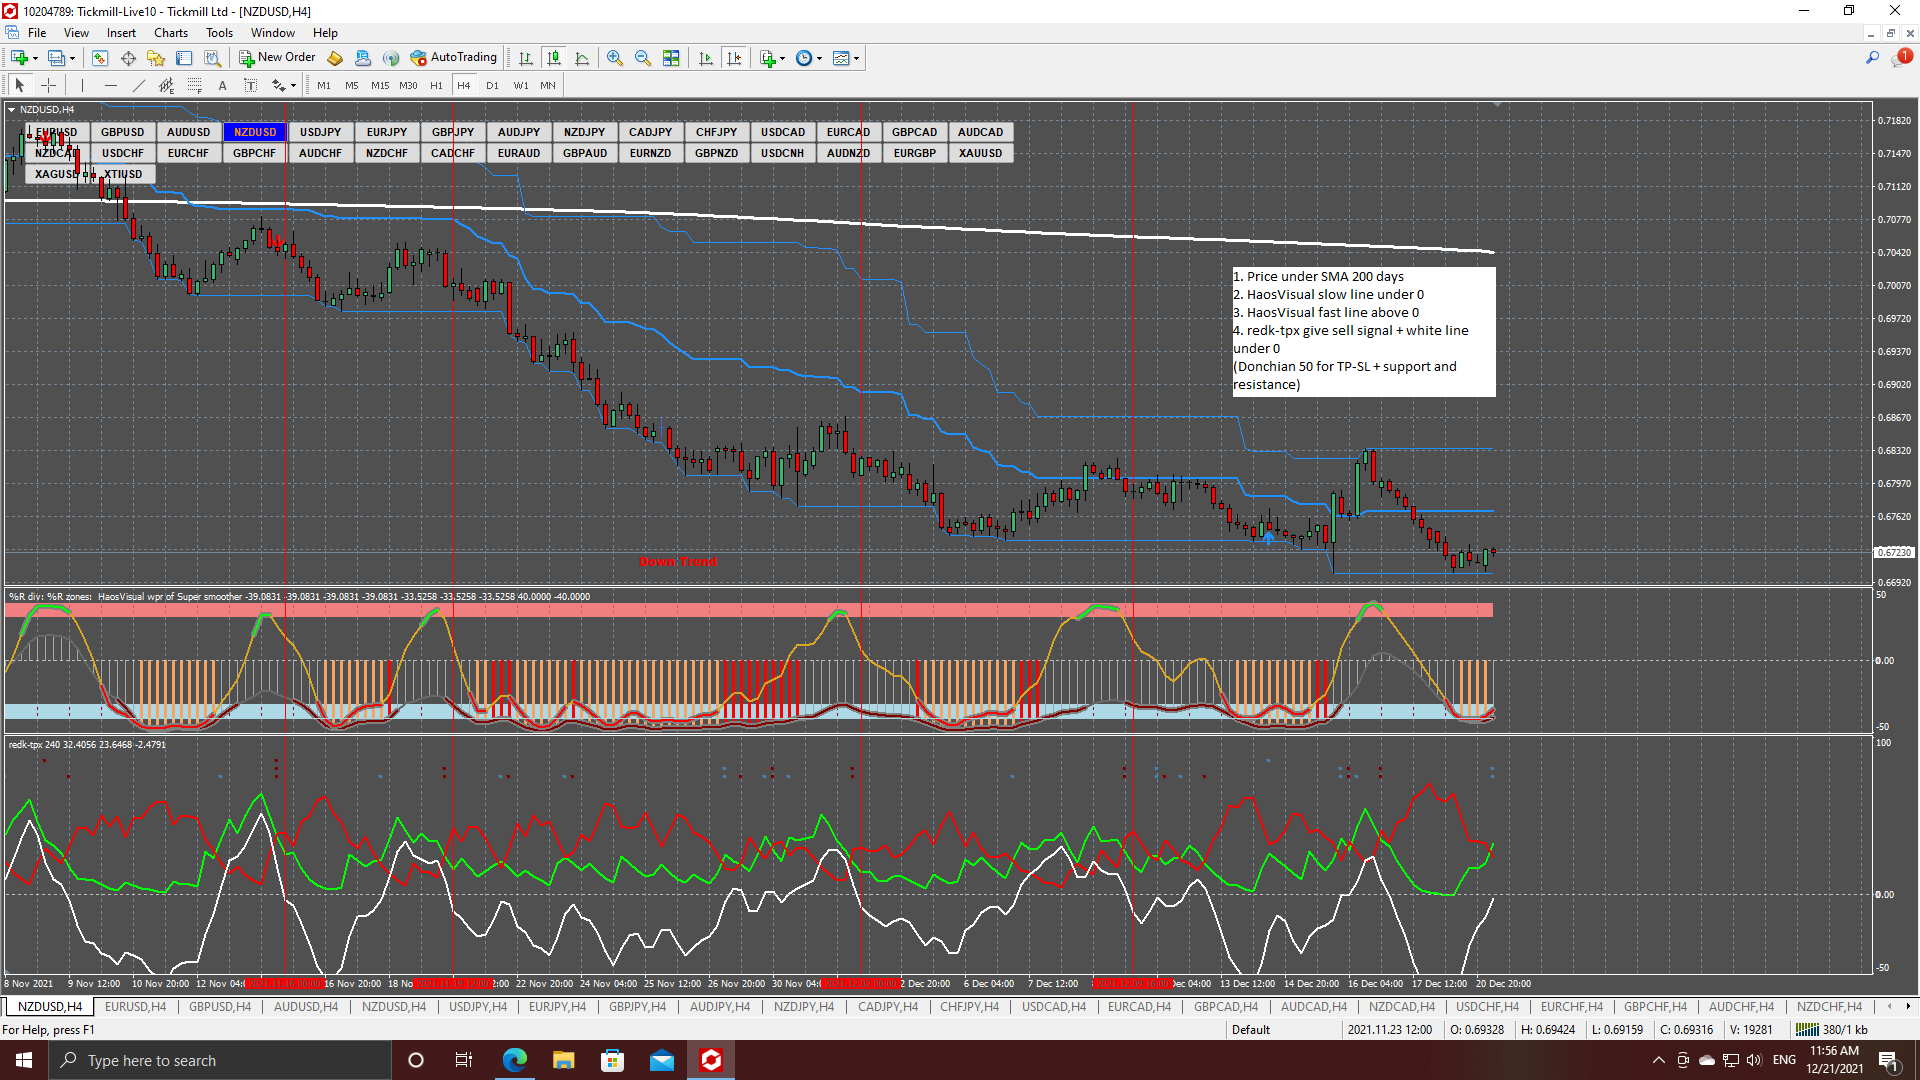This screenshot has width=1920, height=1080.
Task: Expand the Indicators list dropdown arrow
Action: pyautogui.click(x=782, y=58)
